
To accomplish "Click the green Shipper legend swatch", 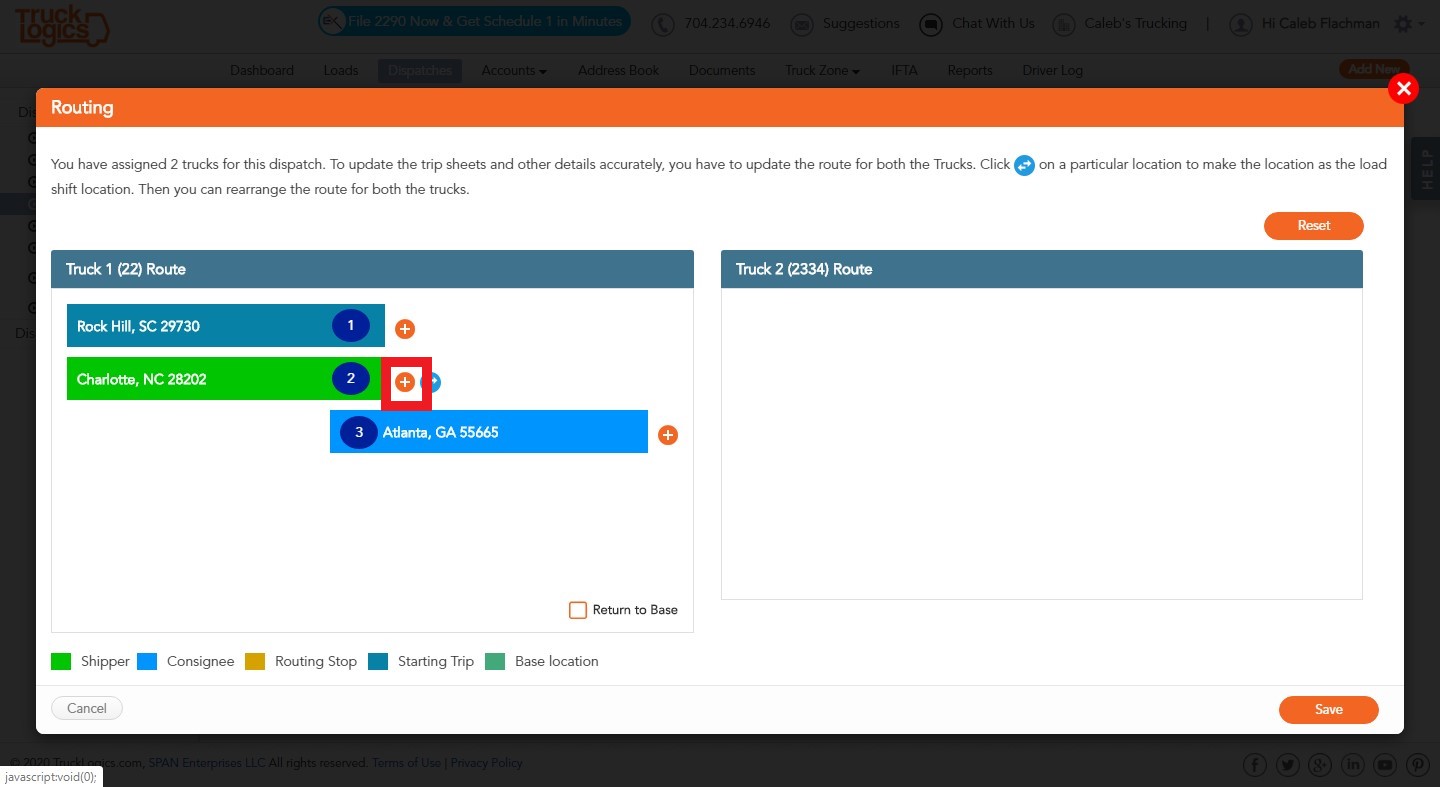I will (61, 661).
